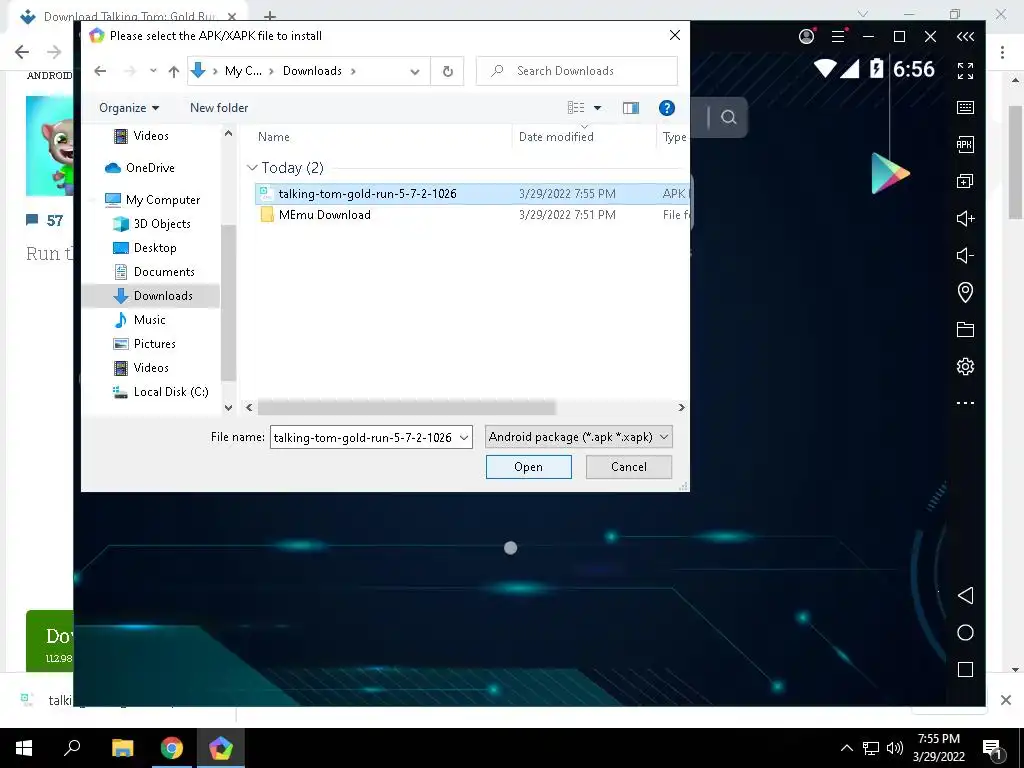Go back in the file dialog

(100, 71)
